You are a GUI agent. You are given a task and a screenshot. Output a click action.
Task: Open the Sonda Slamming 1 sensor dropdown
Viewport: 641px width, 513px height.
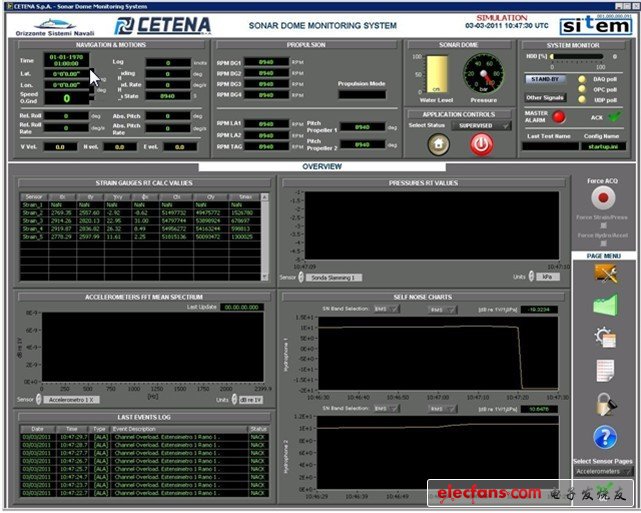pyautogui.click(x=333, y=277)
